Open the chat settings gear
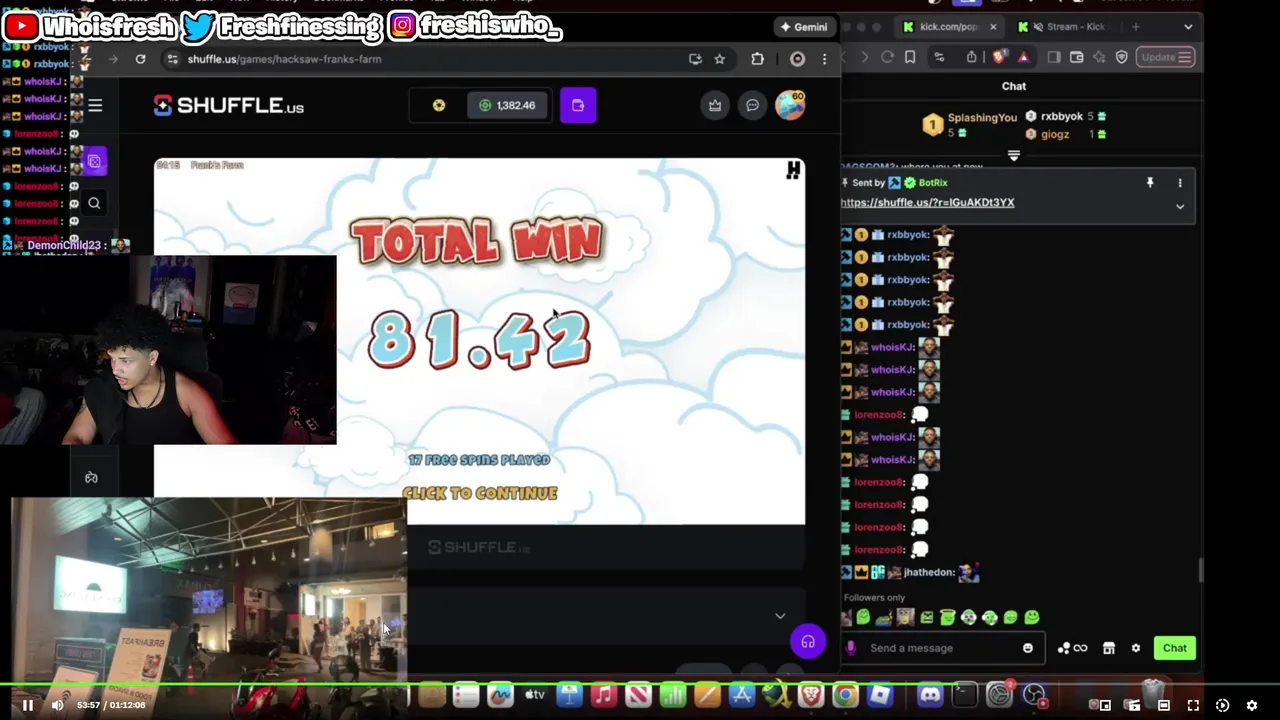1280x720 pixels. click(x=1135, y=648)
